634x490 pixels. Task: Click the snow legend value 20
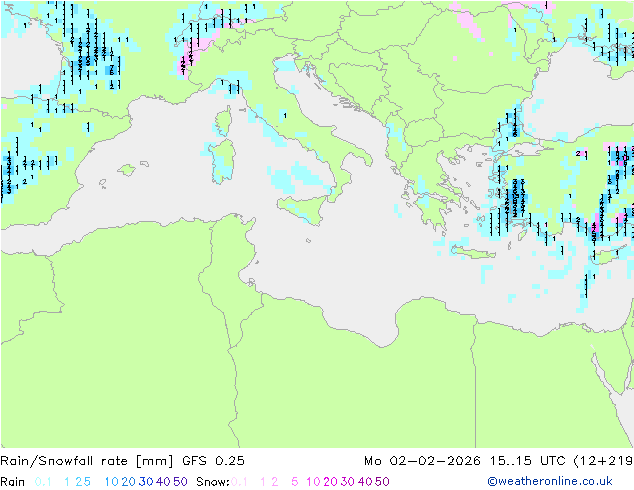pos(330,482)
